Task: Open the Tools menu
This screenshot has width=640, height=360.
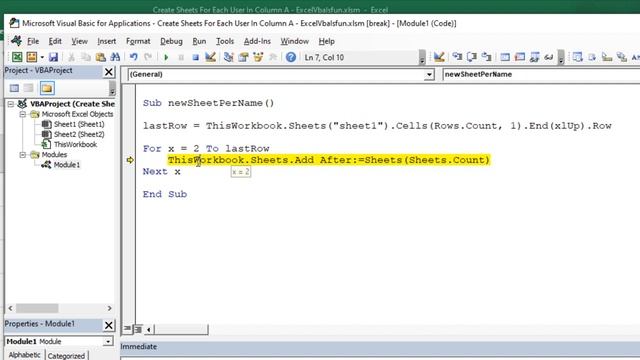Action: point(224,41)
